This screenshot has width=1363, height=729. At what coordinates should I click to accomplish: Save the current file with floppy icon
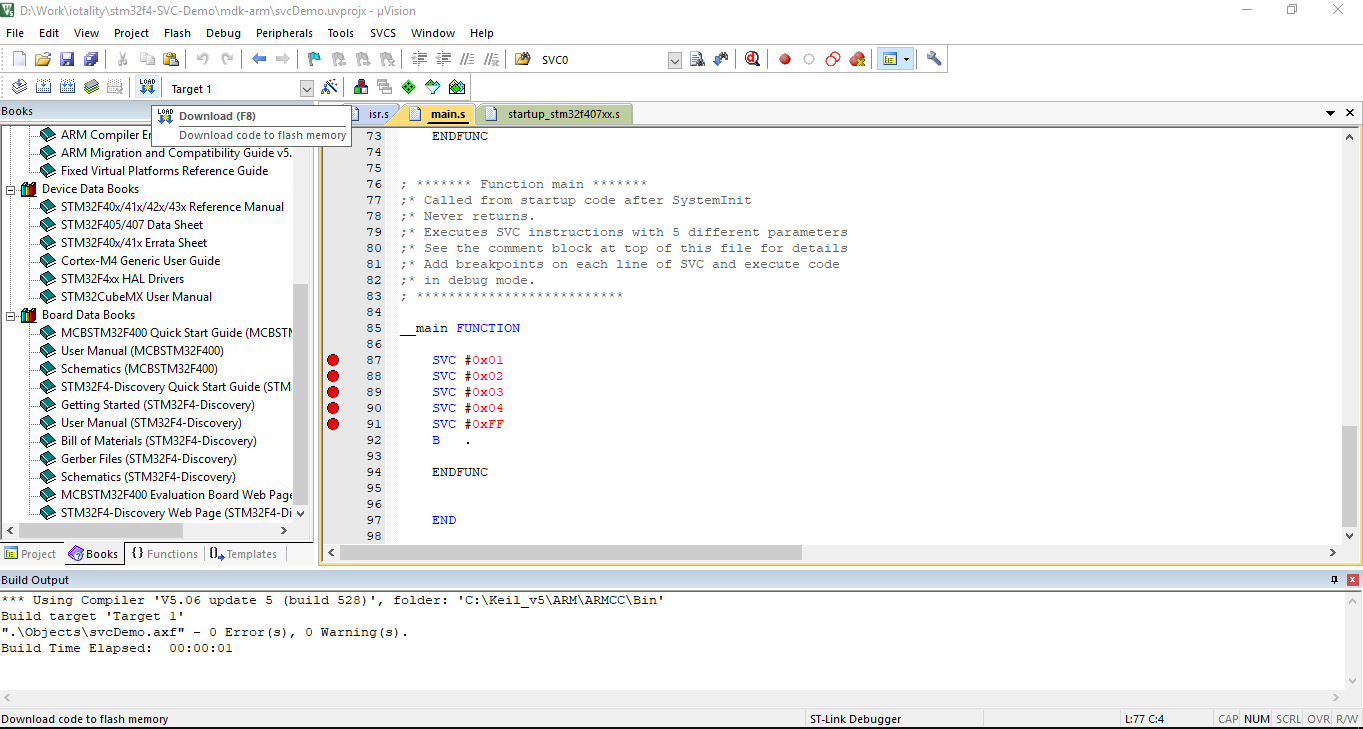click(67, 60)
